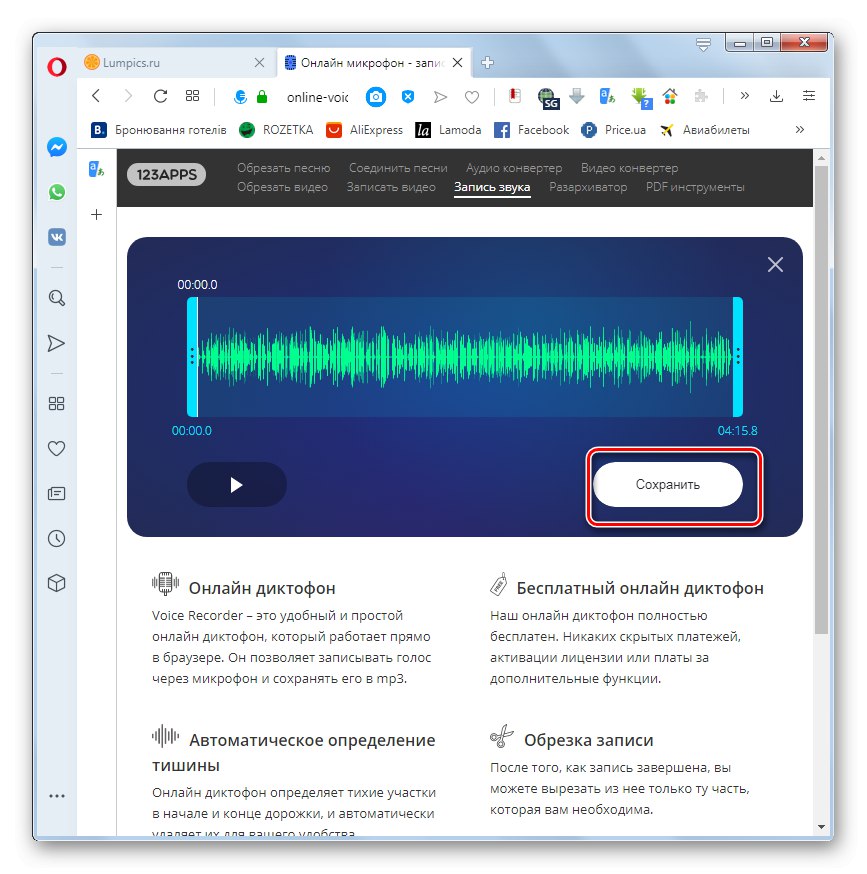Add page to bookmarks with heart icon
The width and height of the screenshot is (867, 874).
click(472, 98)
